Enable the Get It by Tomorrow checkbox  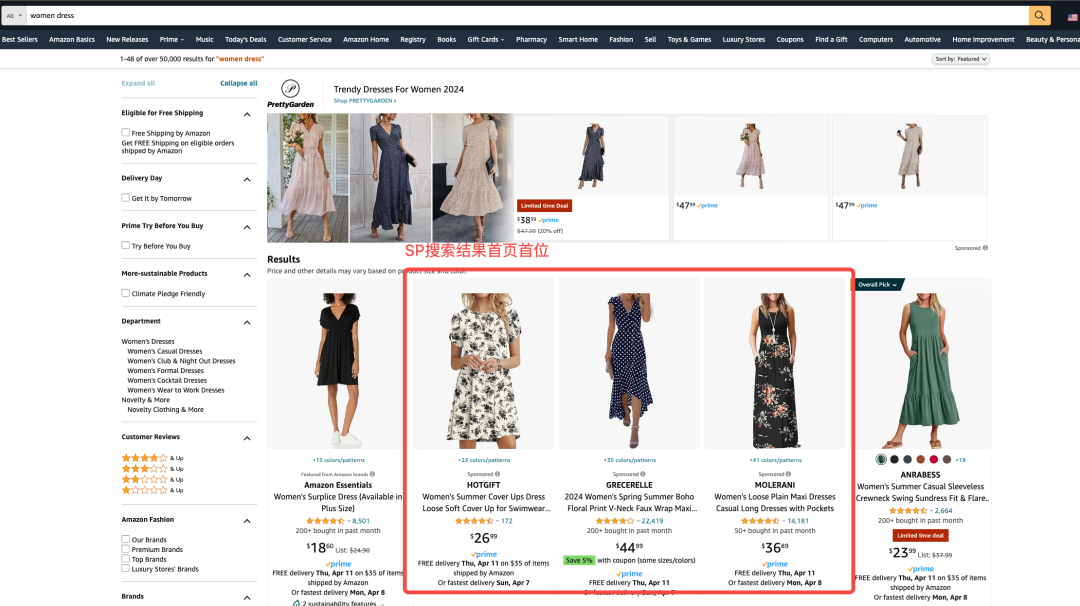pyautogui.click(x=126, y=198)
